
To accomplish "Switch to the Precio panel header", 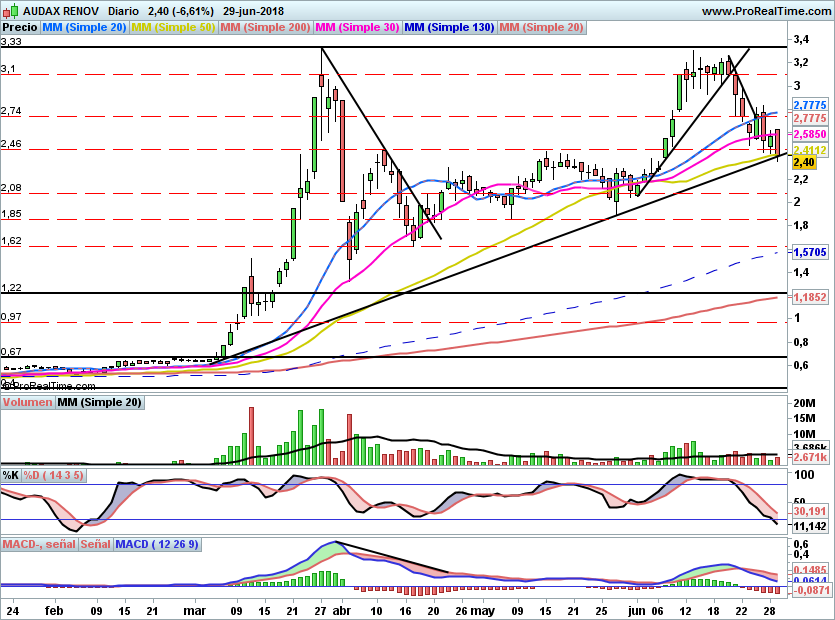I will [20, 28].
